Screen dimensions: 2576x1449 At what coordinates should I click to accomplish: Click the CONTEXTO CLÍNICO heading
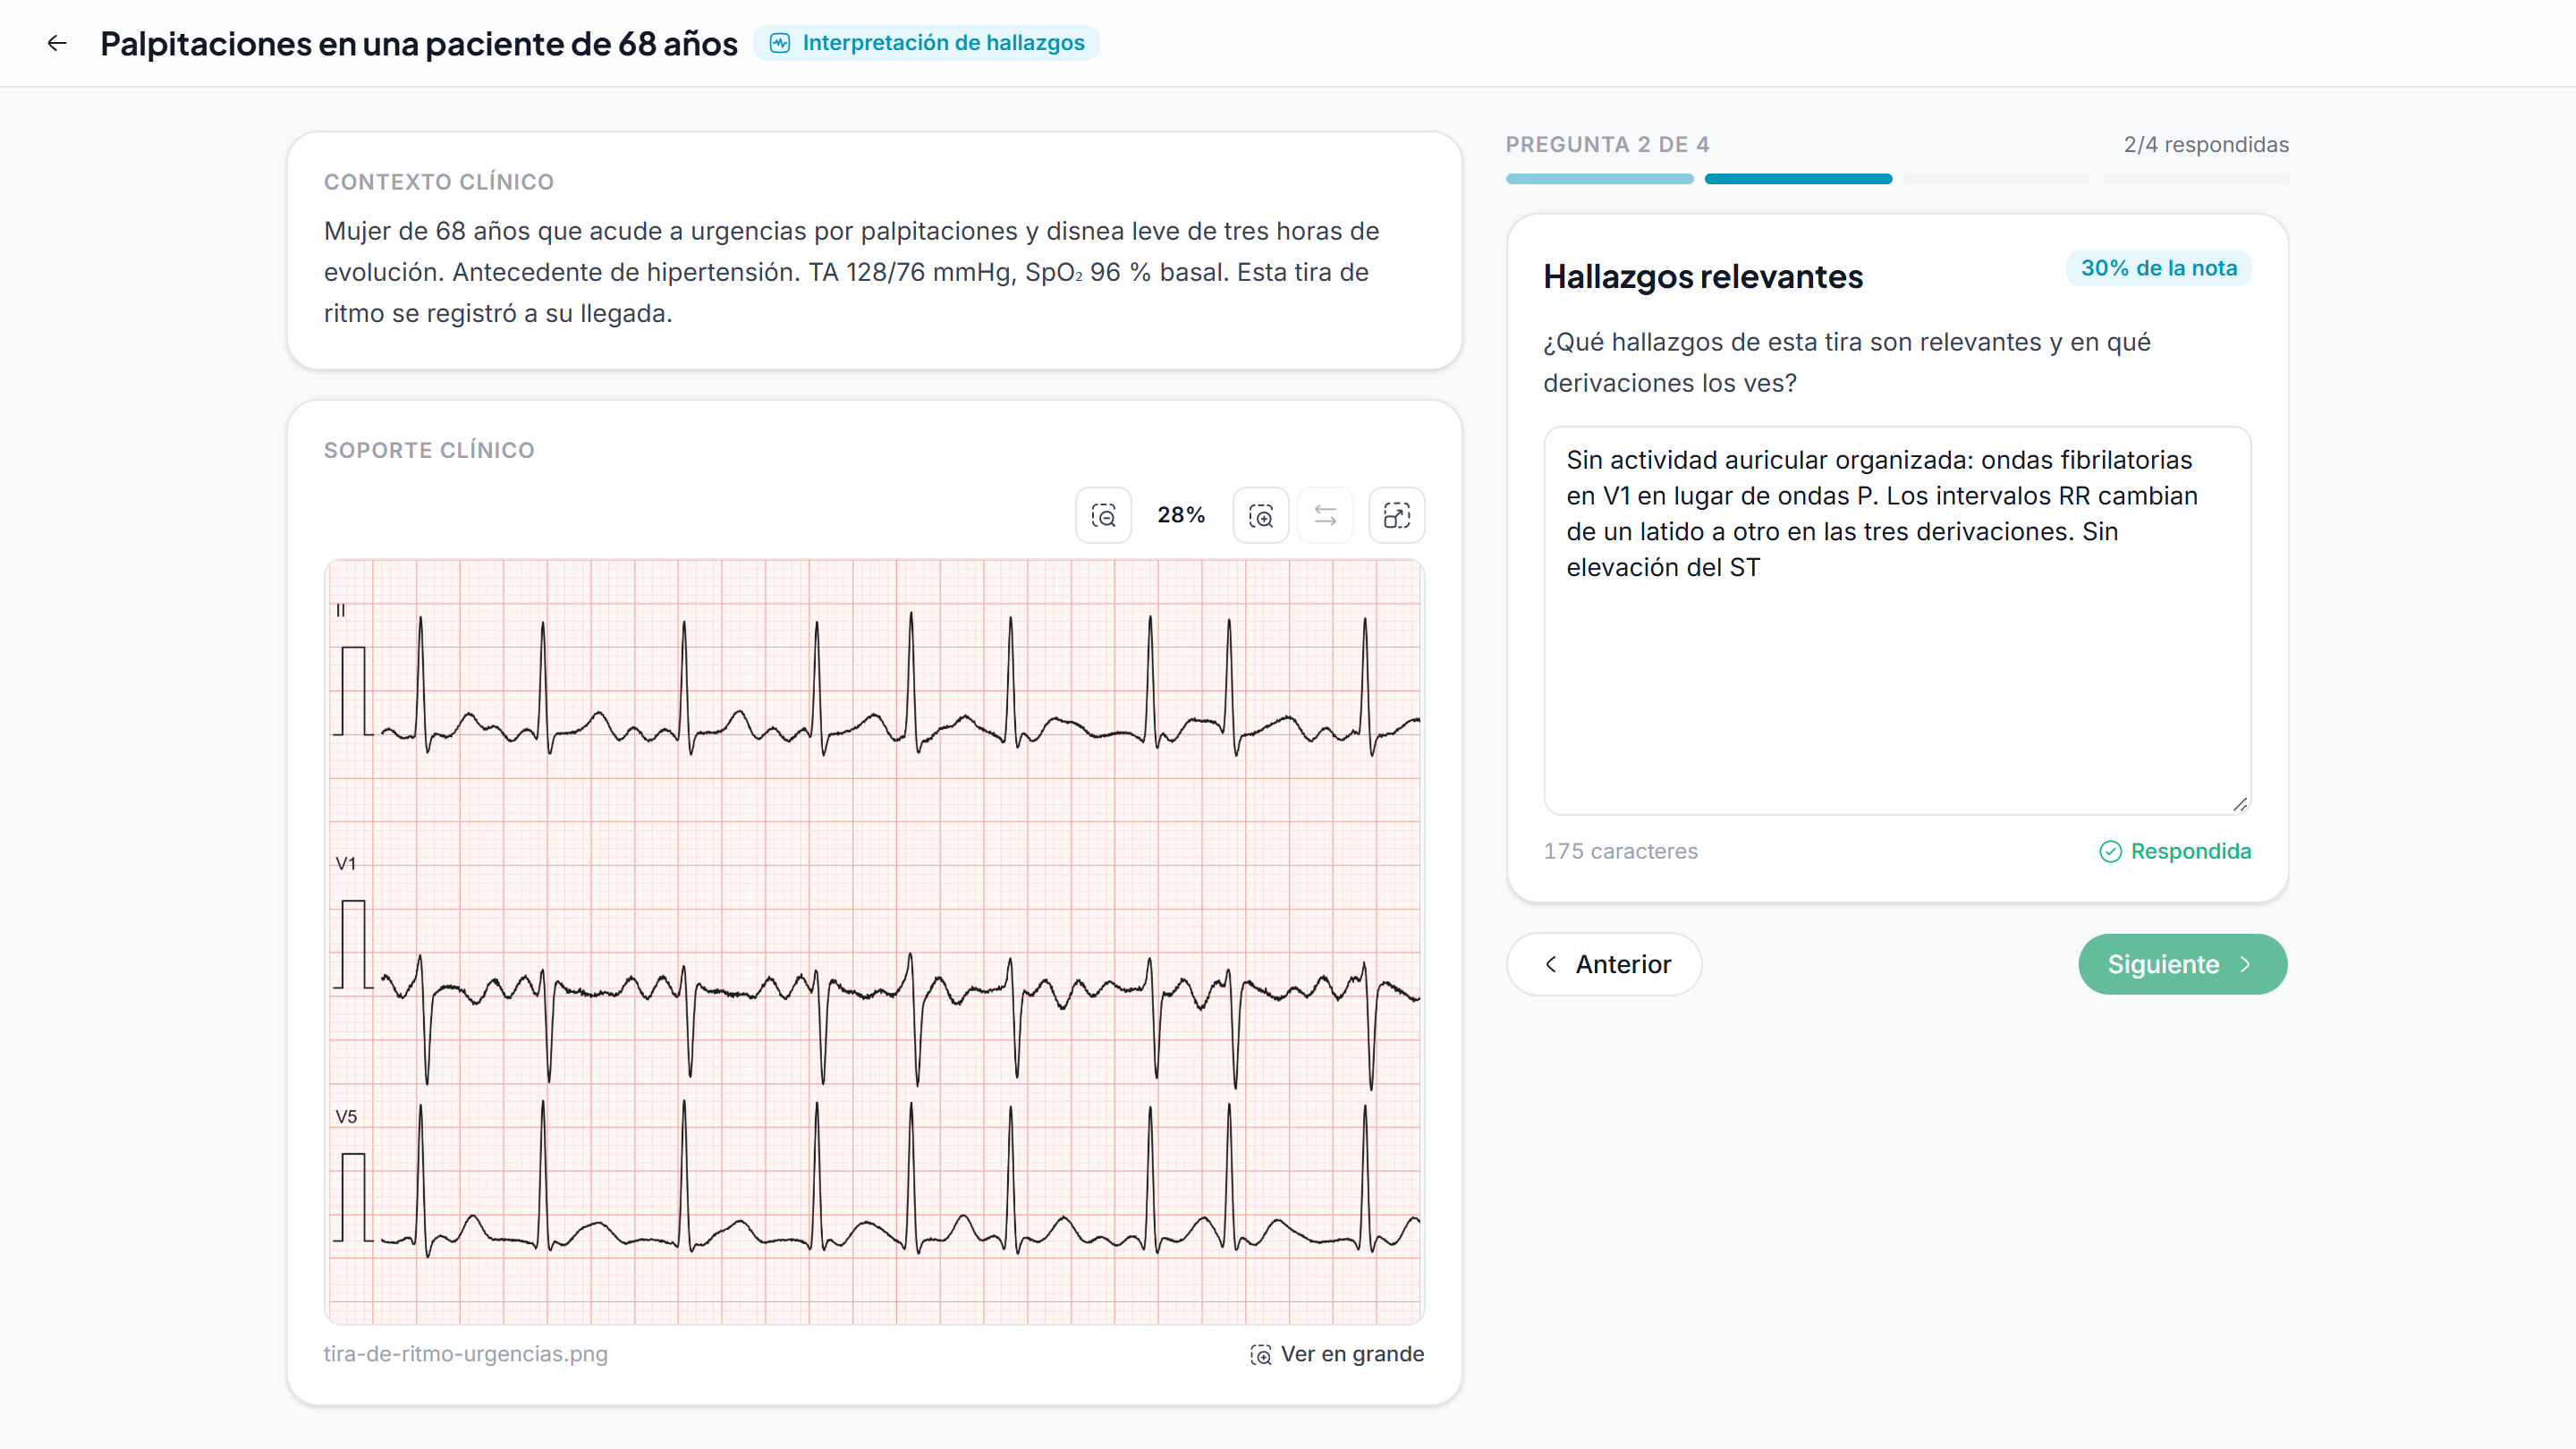[438, 182]
